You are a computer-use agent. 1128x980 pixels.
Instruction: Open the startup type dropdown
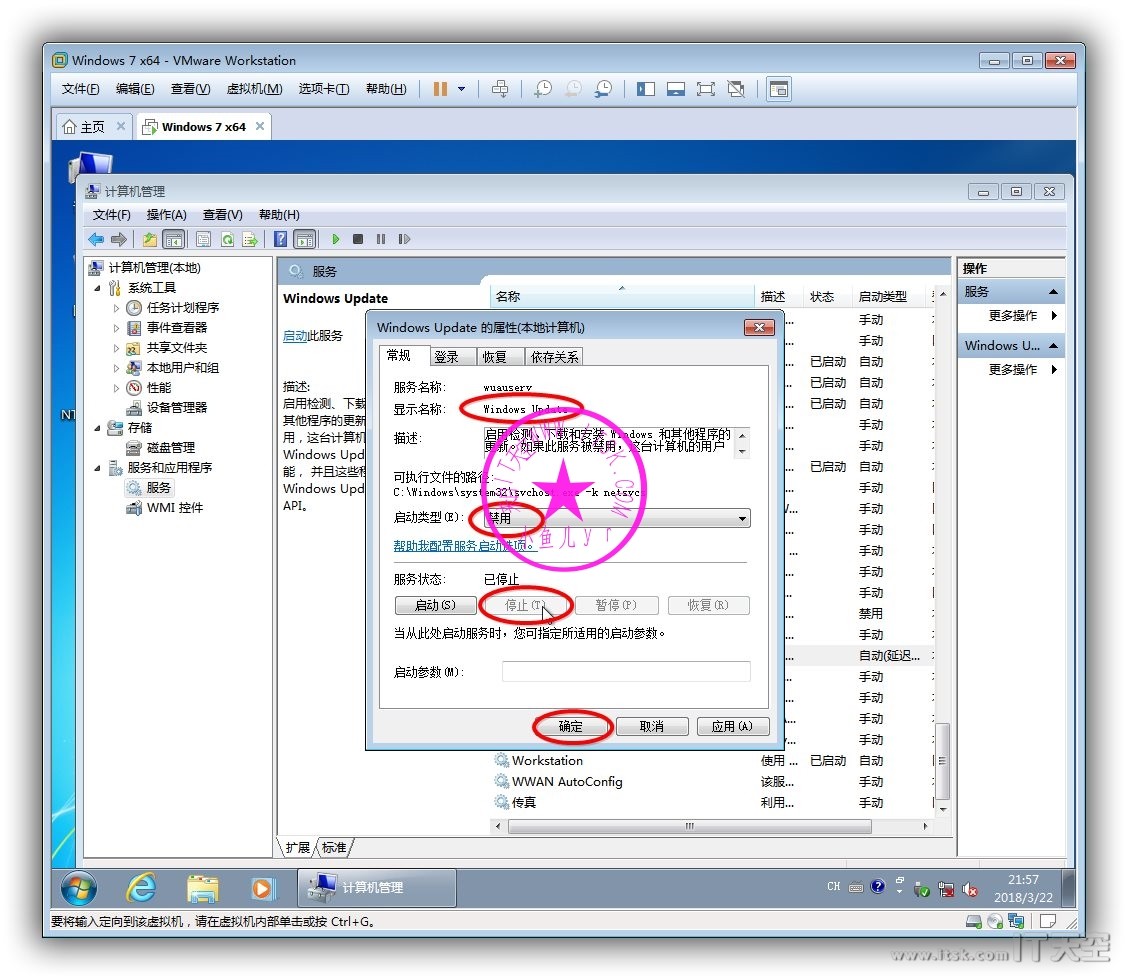pyautogui.click(x=742, y=519)
